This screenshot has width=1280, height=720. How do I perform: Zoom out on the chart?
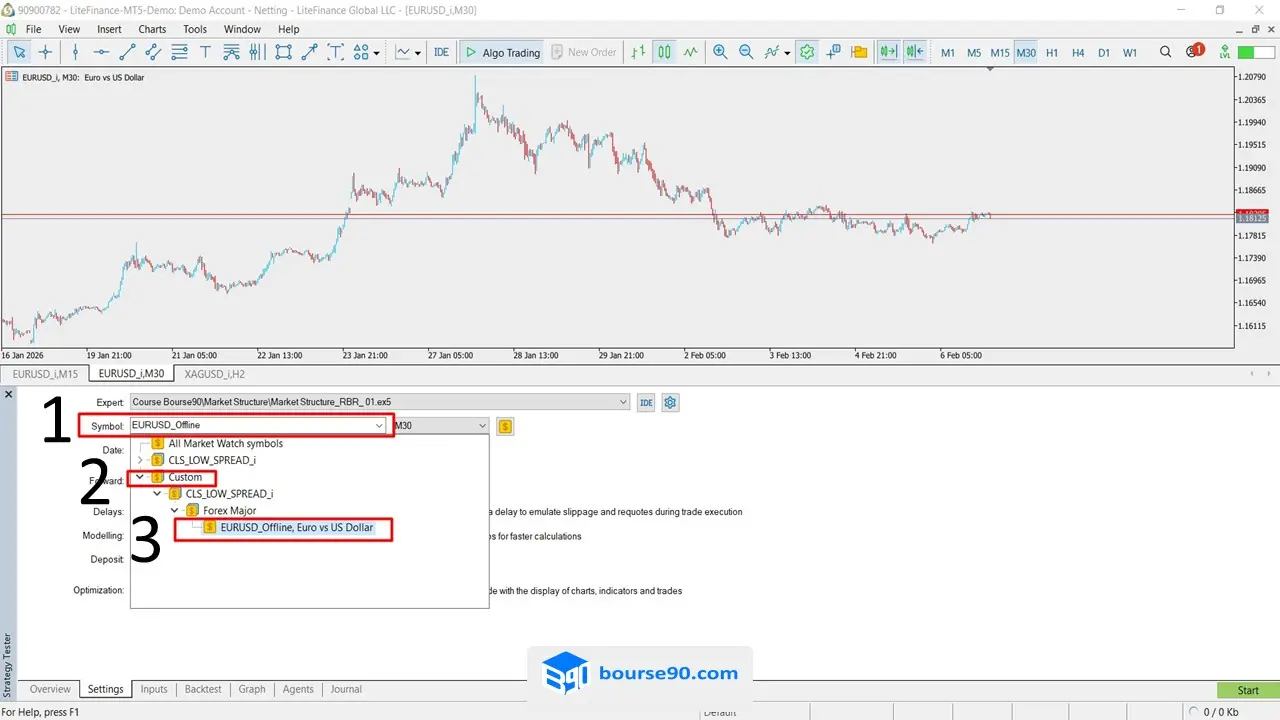(746, 52)
